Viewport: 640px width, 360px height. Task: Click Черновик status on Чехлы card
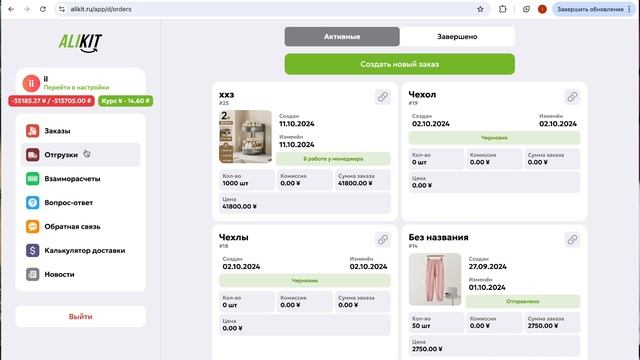304,281
